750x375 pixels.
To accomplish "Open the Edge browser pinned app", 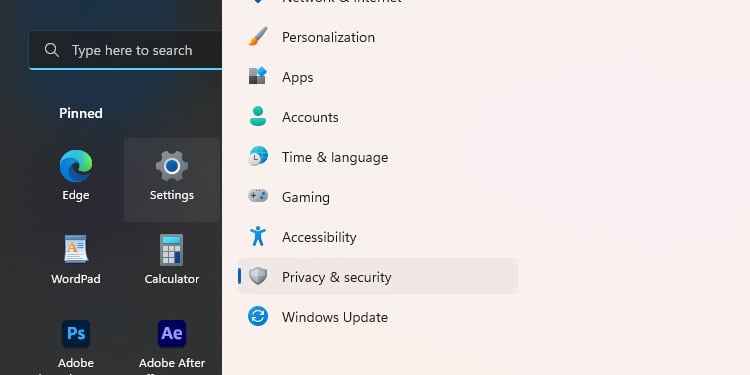I will coord(76,166).
